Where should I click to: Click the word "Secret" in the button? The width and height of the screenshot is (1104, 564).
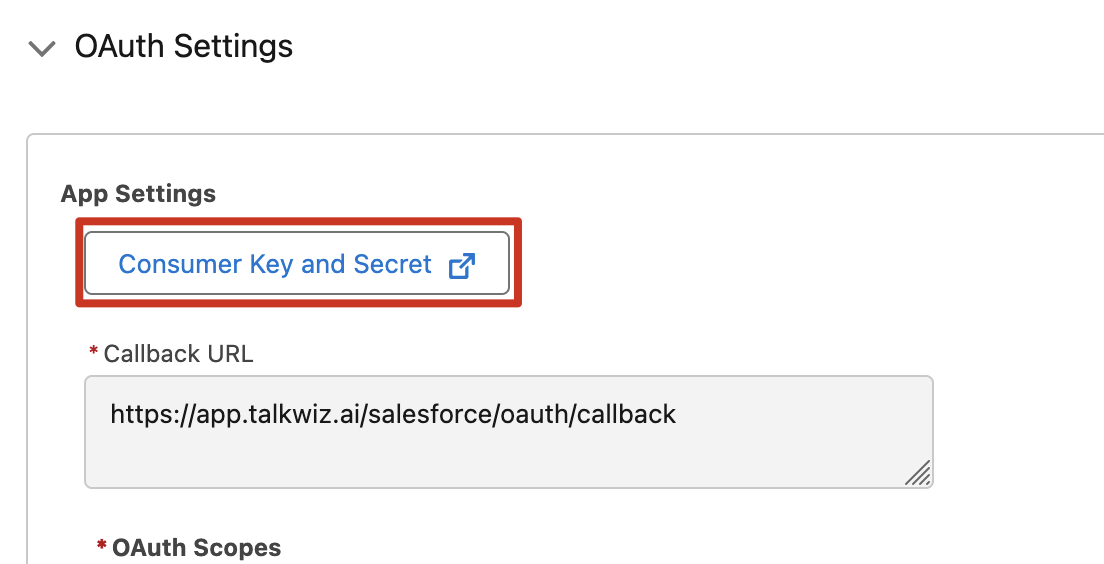click(392, 264)
